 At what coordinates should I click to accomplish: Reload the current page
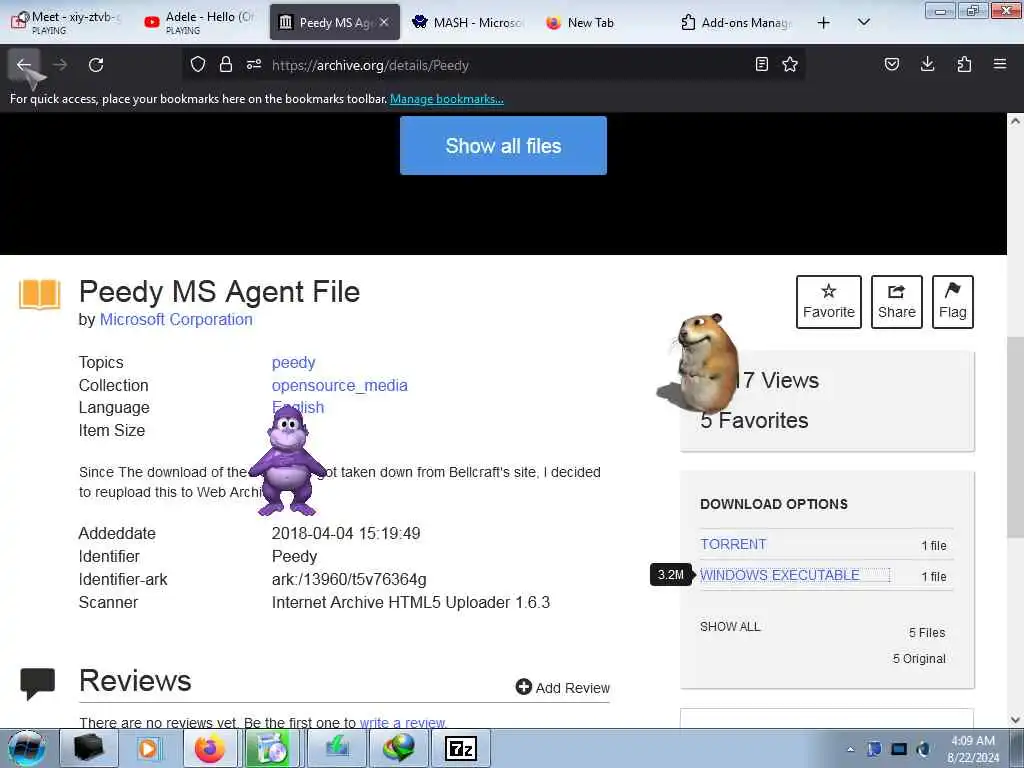point(96,65)
